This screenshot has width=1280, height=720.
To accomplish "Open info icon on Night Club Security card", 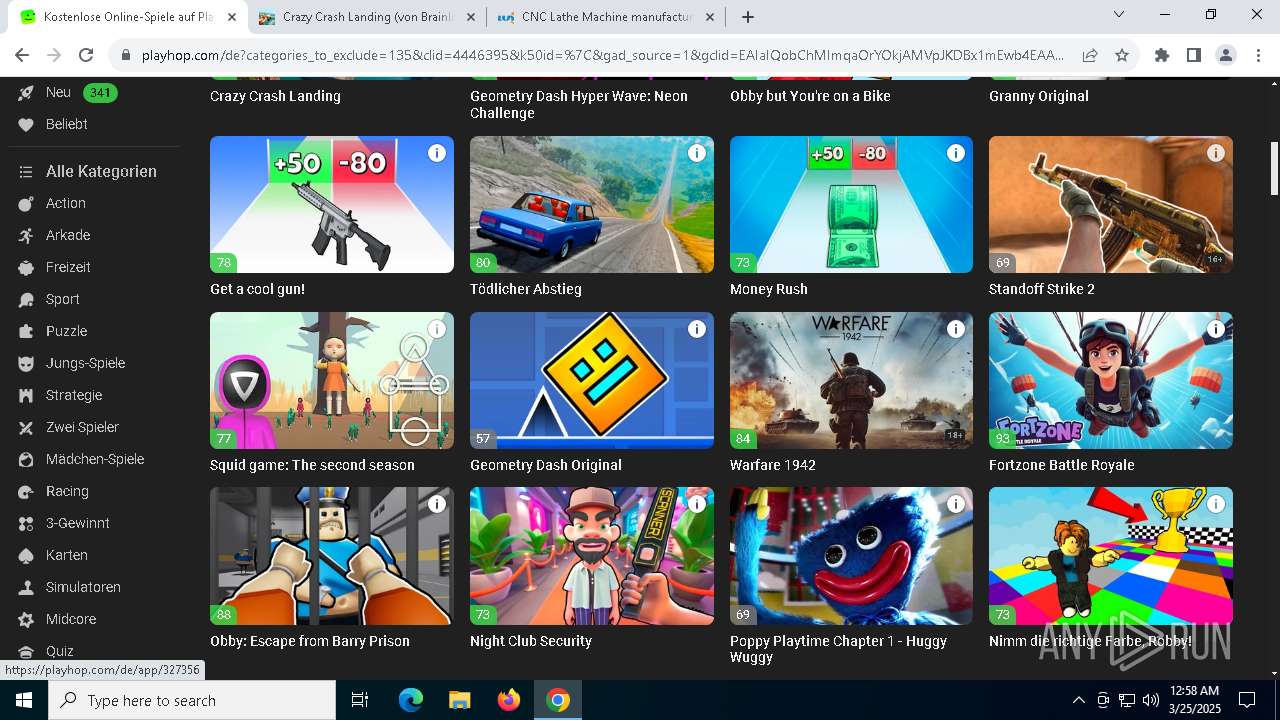I will pos(697,504).
